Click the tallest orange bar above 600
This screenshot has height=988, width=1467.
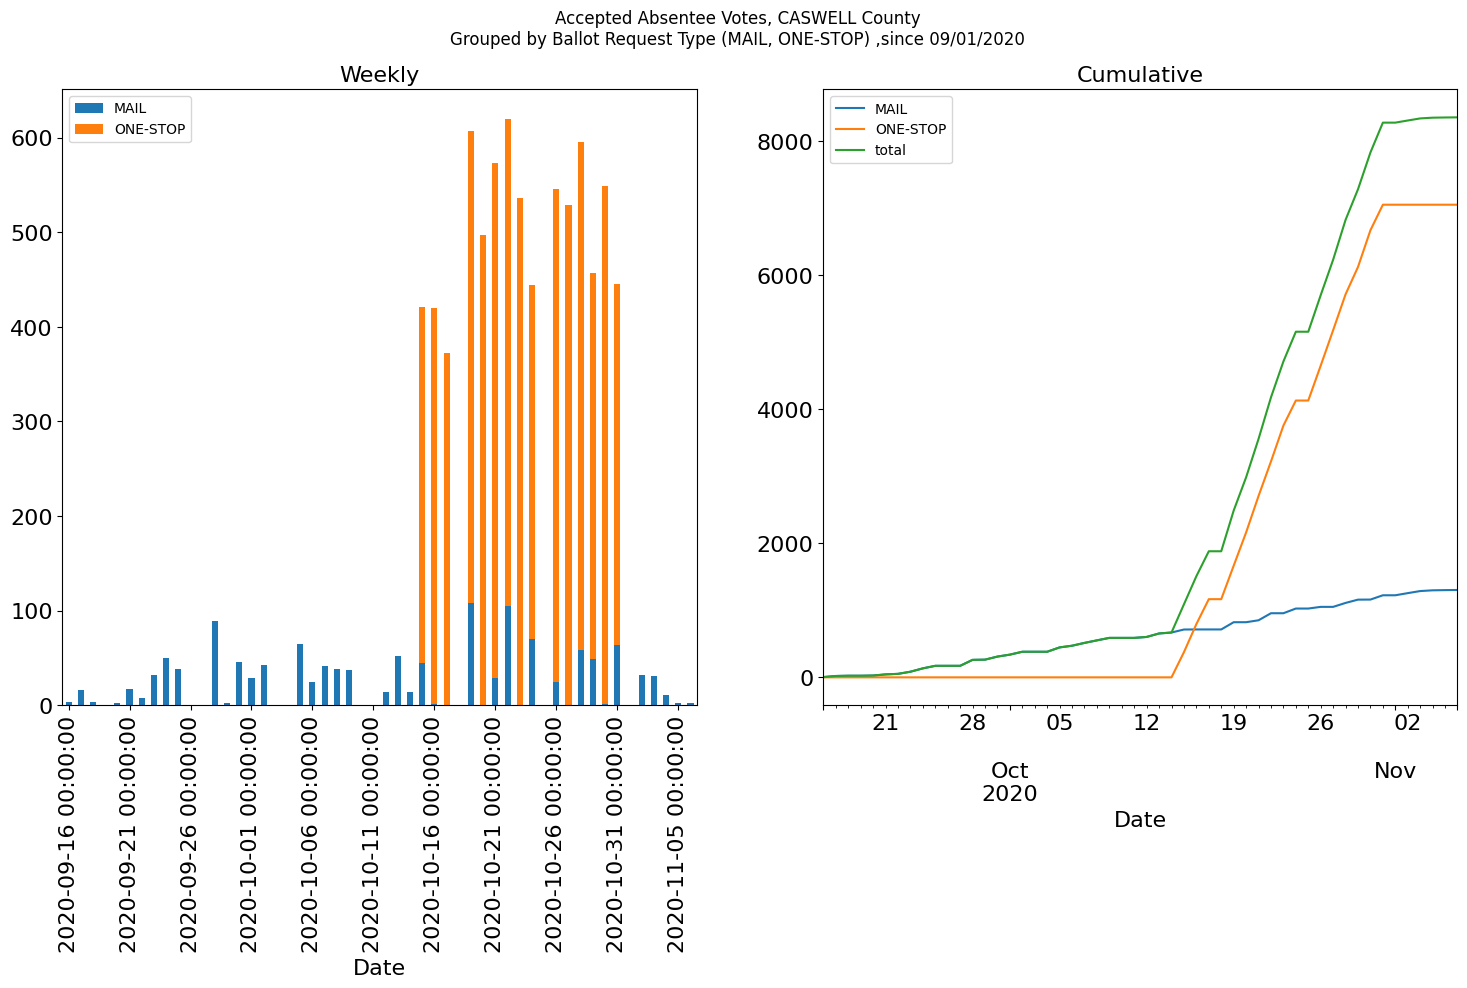pos(508,362)
